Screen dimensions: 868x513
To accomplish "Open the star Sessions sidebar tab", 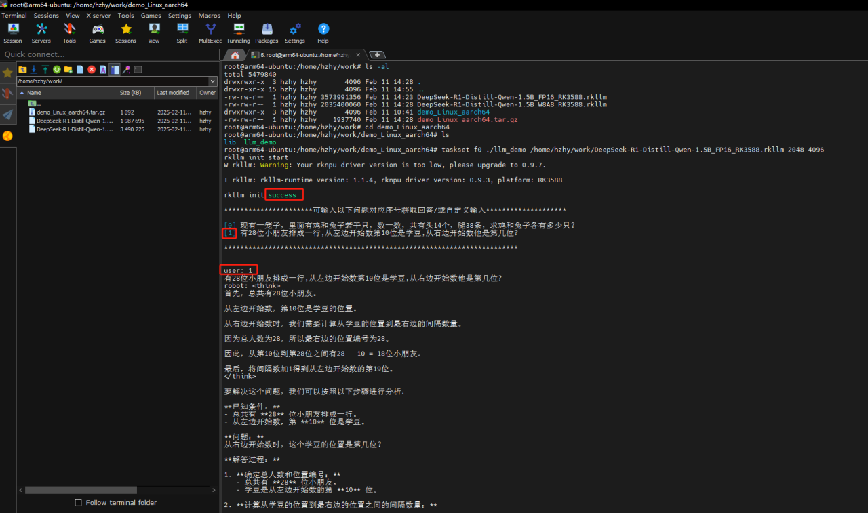I will pos(8,72).
